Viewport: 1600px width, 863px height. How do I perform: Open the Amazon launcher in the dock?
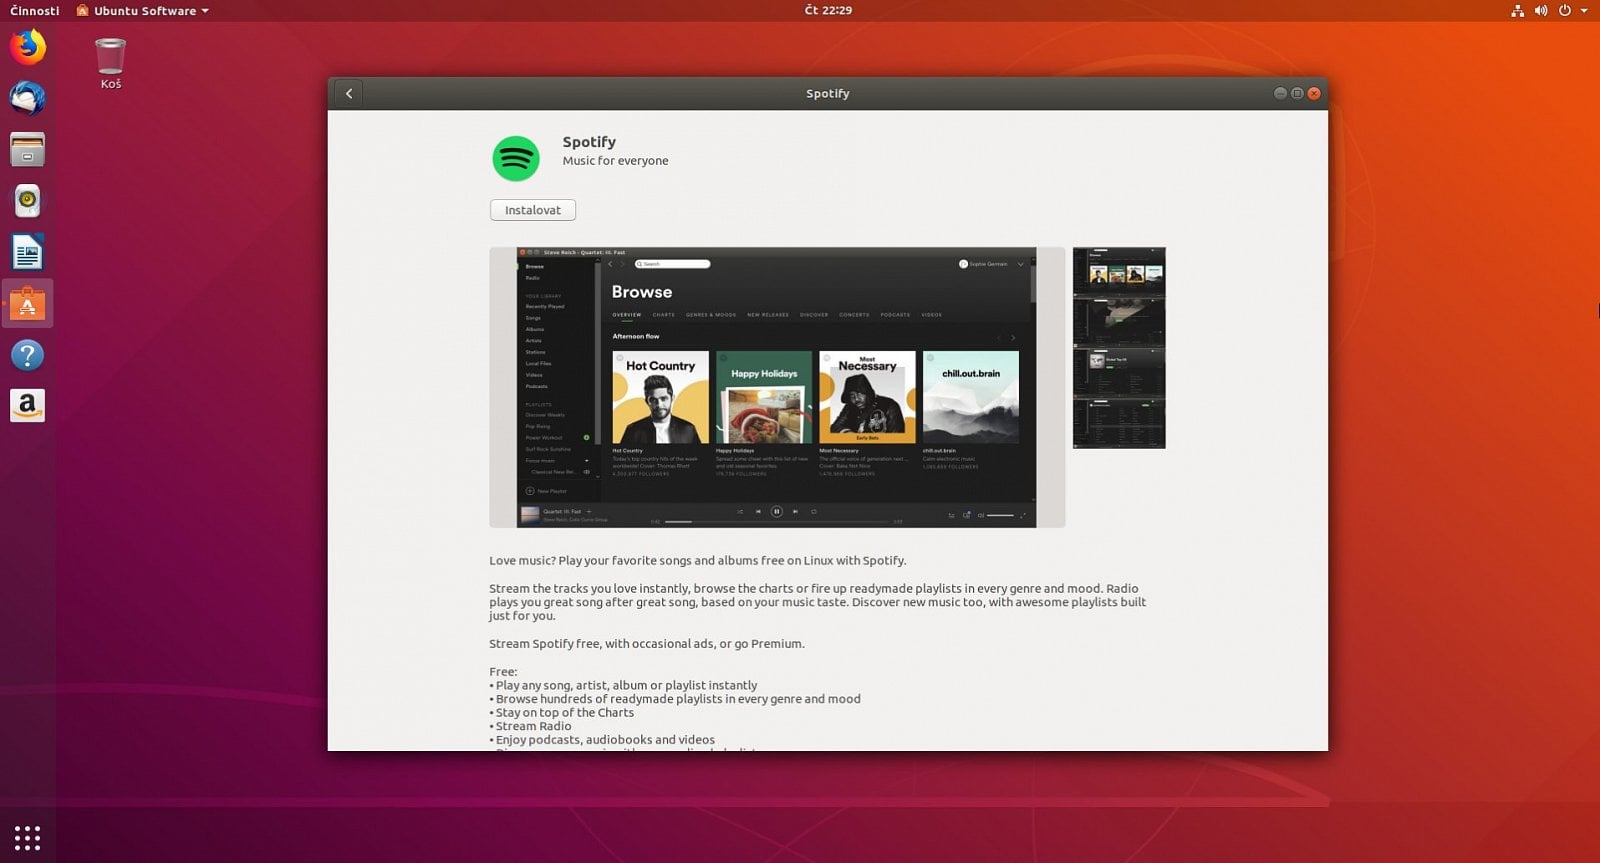[x=27, y=405]
